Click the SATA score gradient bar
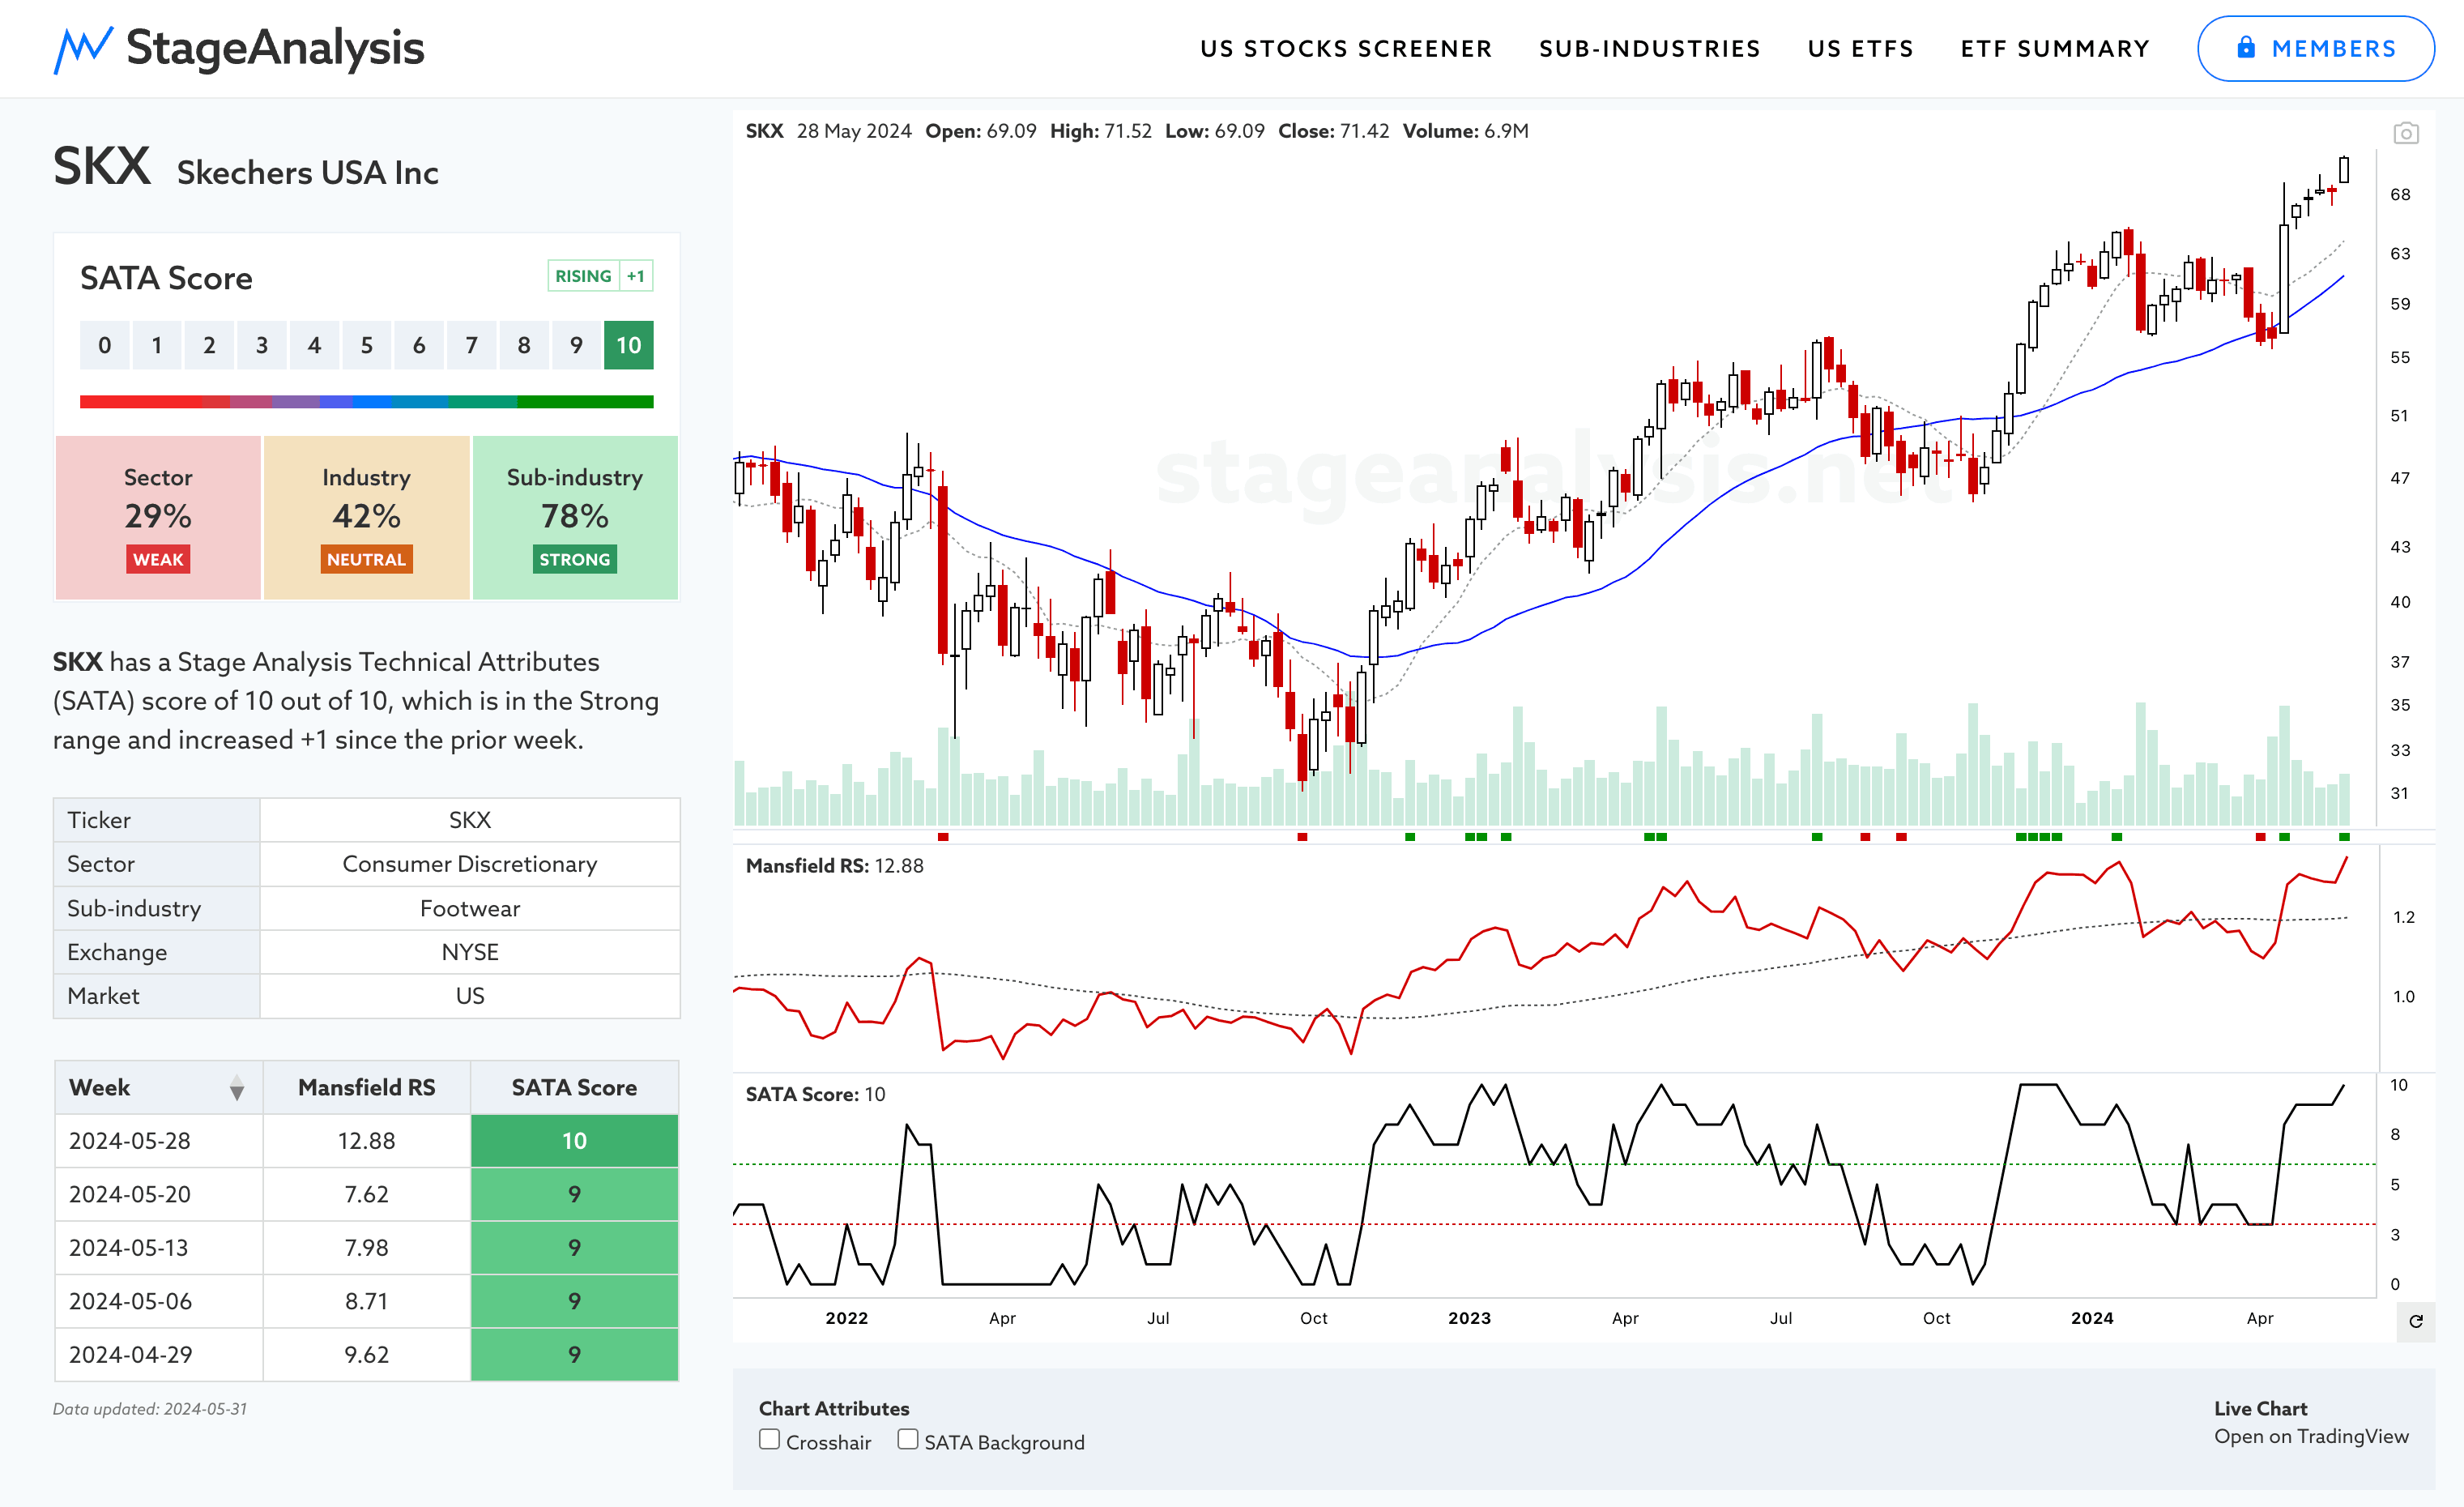2464x1507 pixels. (366, 401)
